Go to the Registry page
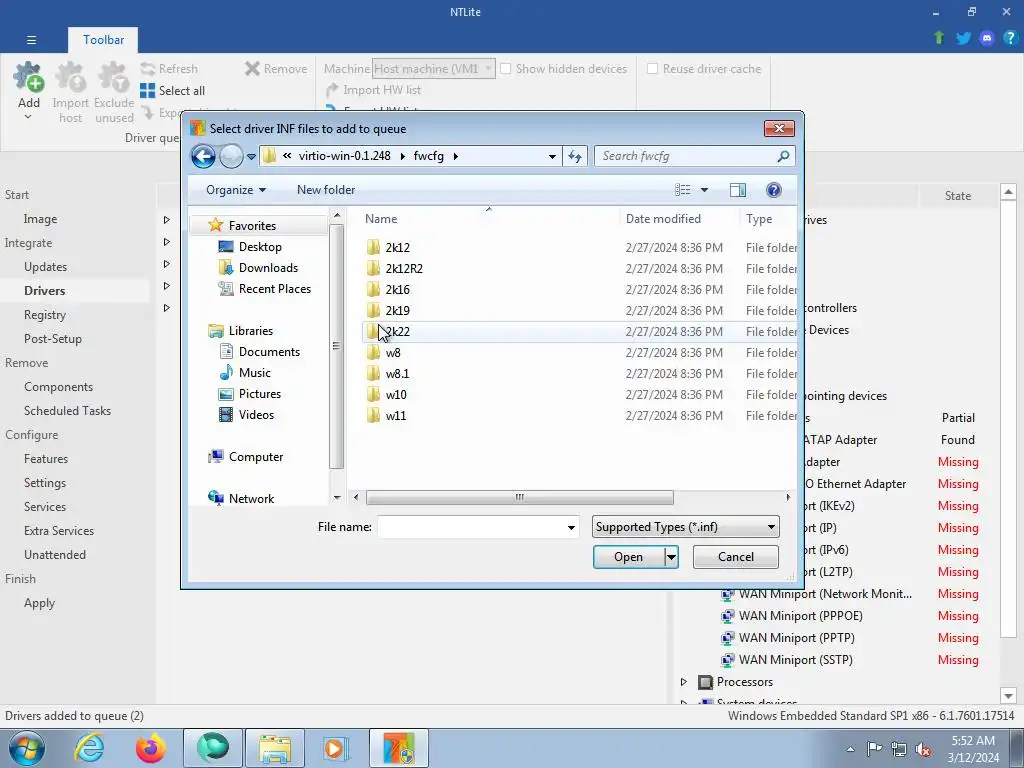This screenshot has height=768, width=1024. click(45, 315)
